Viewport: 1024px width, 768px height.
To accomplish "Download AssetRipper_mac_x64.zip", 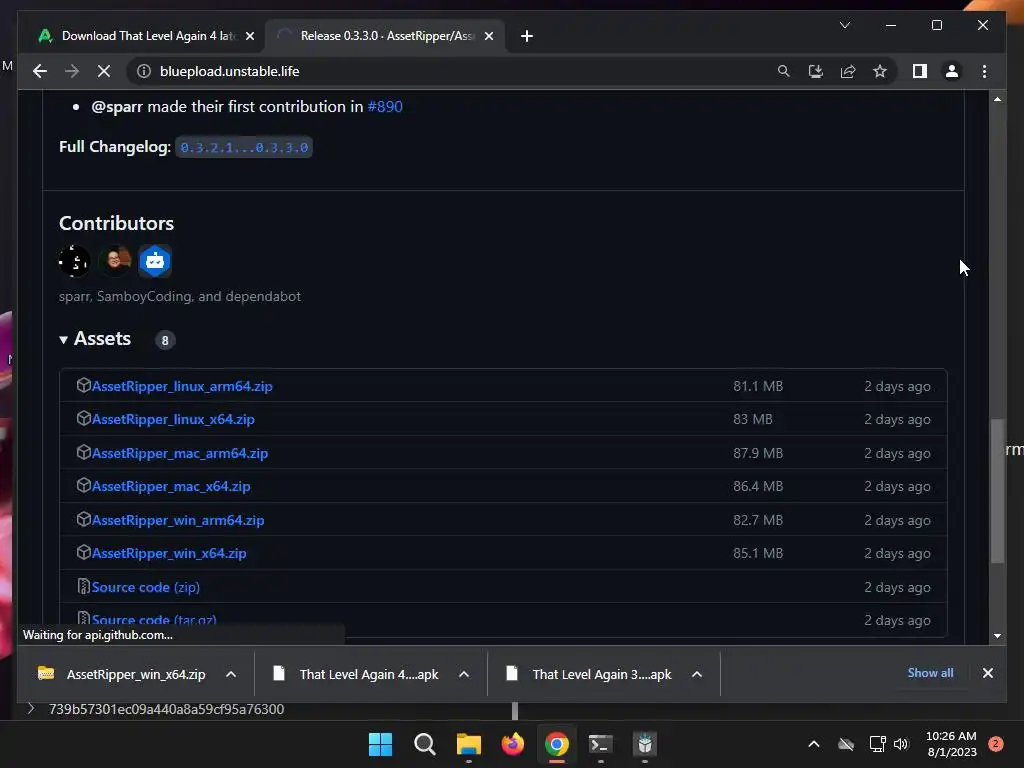I will coord(171,487).
